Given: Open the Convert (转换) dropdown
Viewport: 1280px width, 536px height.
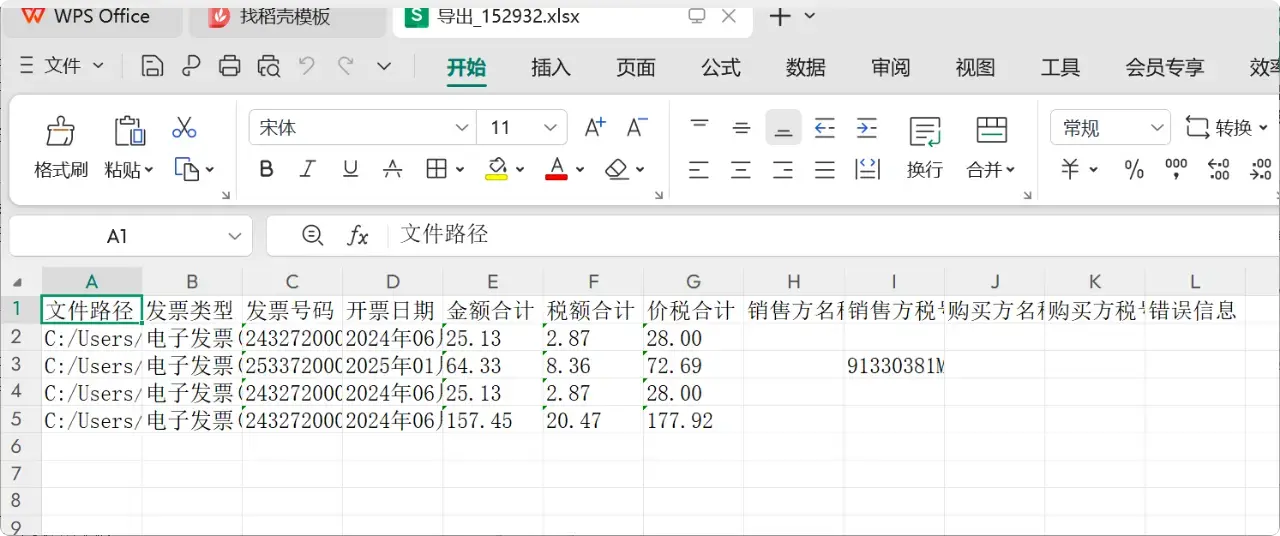Looking at the screenshot, I should (x=1229, y=127).
